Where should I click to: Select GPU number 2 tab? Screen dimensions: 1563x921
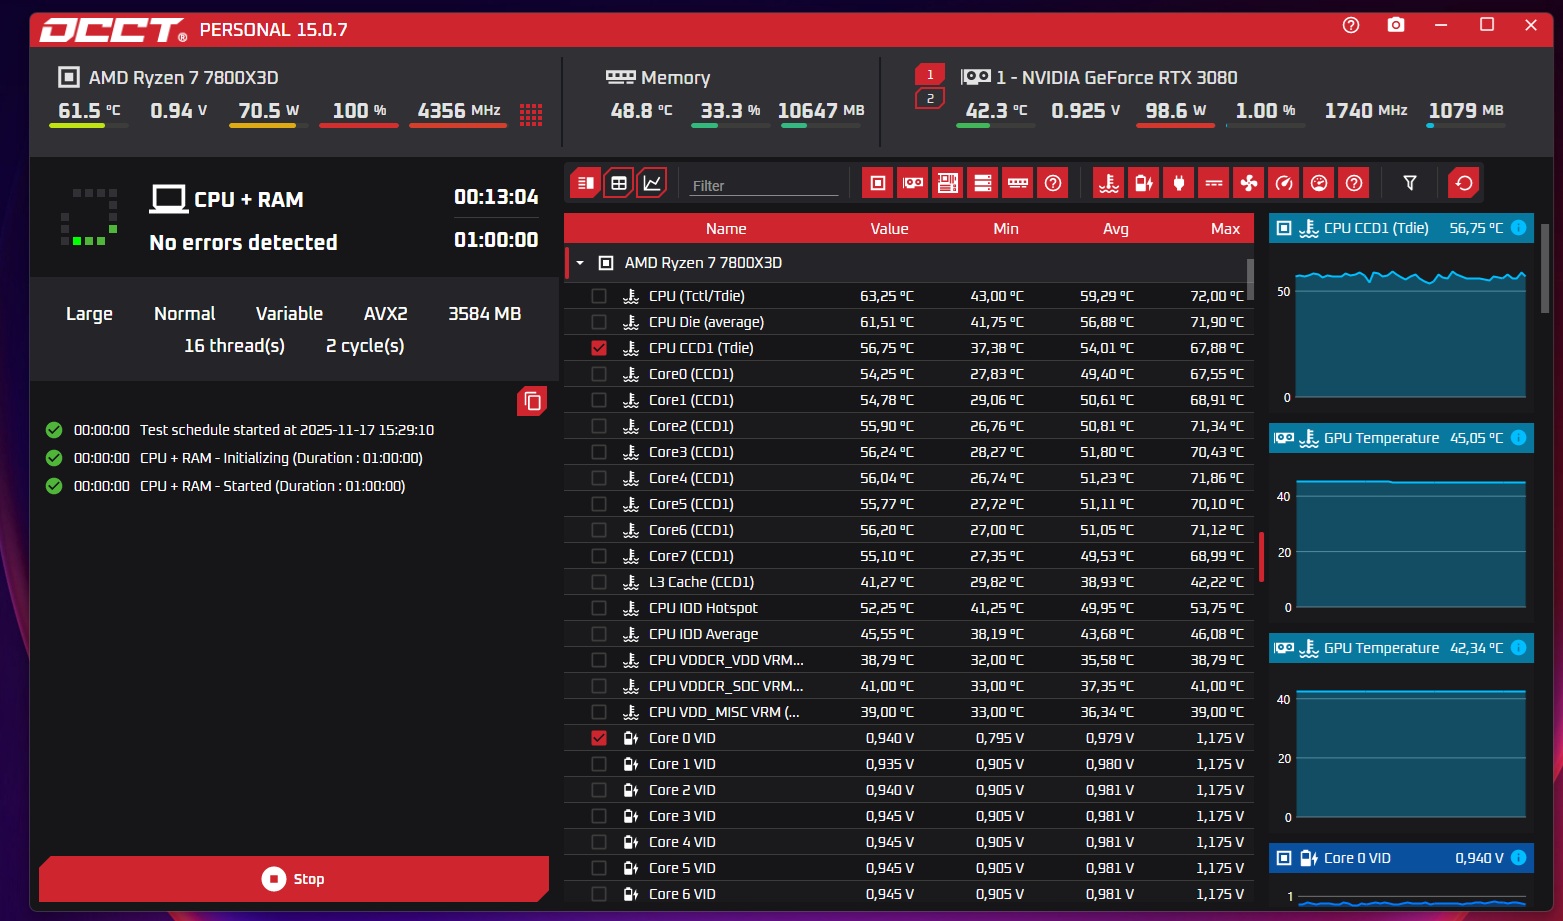click(x=930, y=98)
